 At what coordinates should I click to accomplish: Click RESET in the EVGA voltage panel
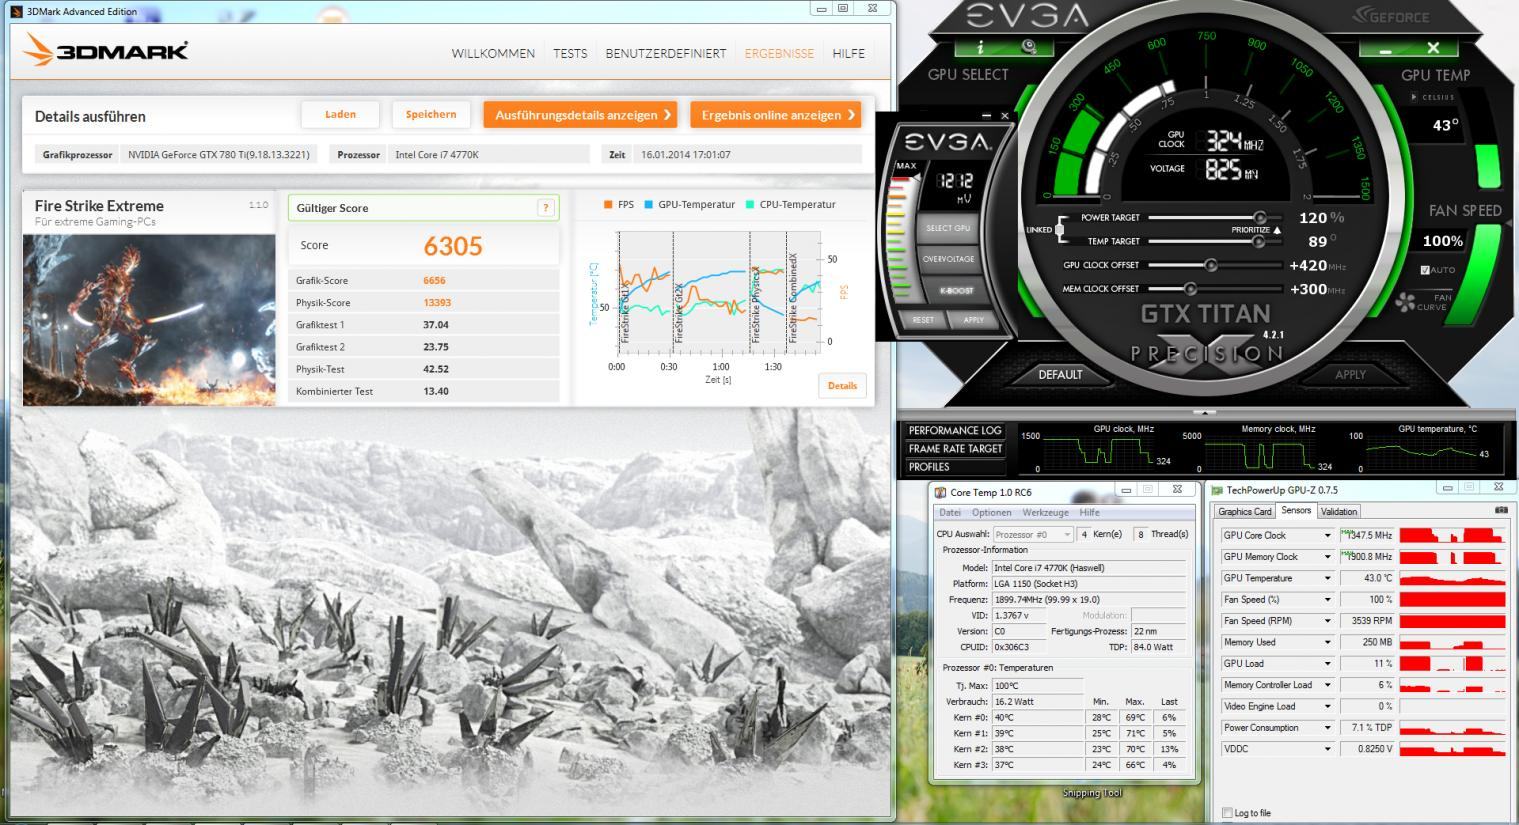tap(923, 320)
